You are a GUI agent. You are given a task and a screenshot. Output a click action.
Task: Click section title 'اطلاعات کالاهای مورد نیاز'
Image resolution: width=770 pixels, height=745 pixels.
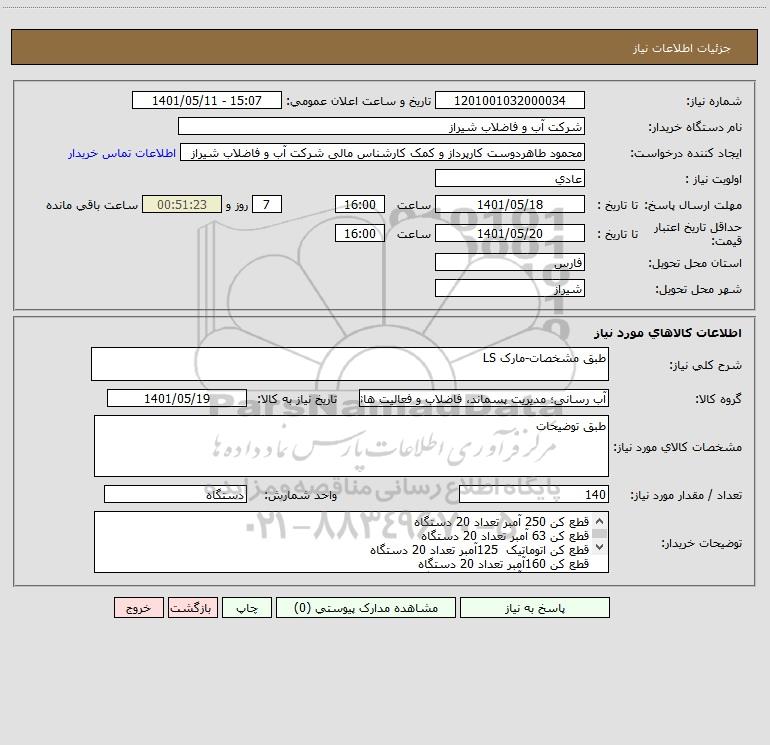(x=668, y=333)
